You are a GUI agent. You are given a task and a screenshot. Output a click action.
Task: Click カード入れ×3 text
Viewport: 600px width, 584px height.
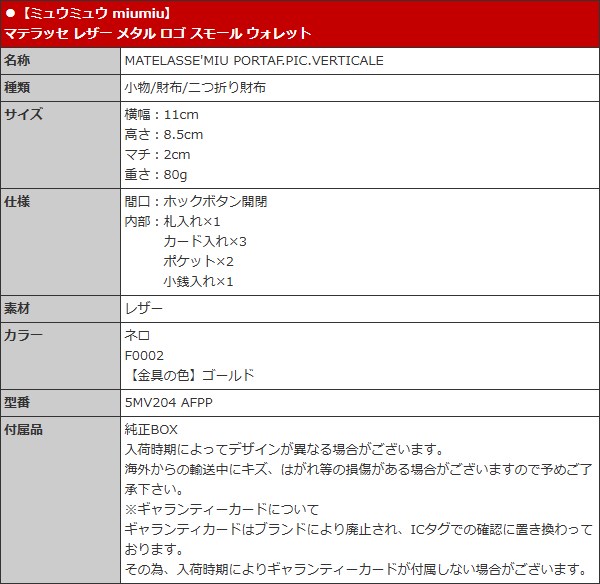(205, 241)
